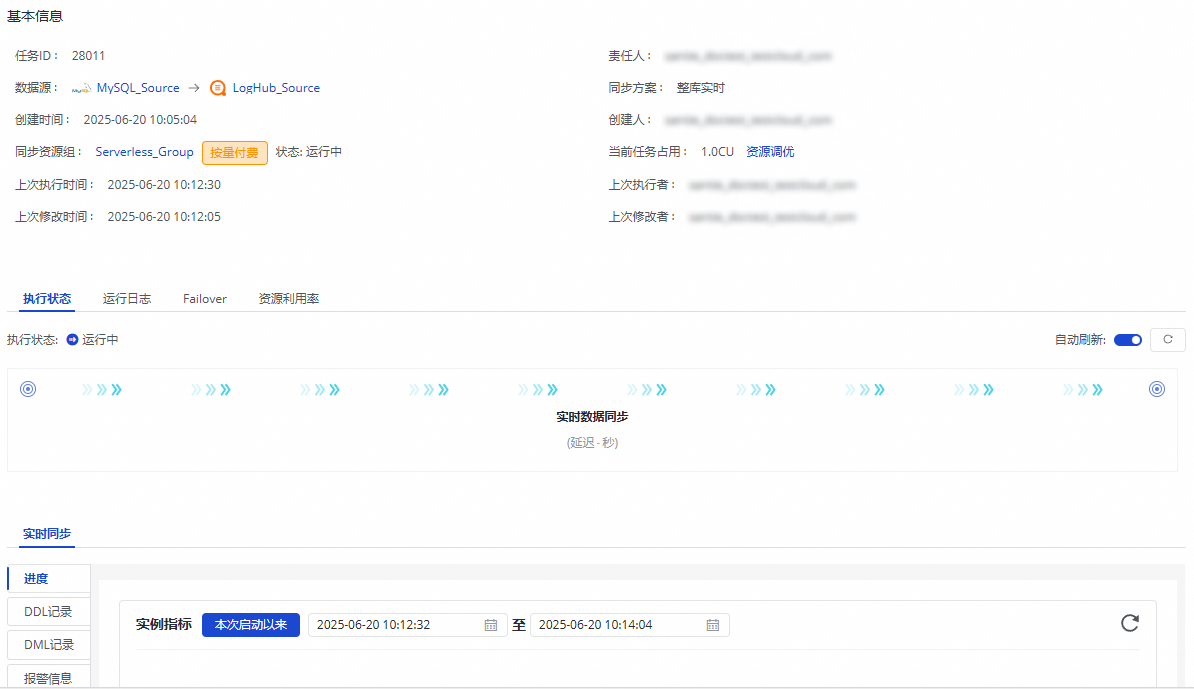Screen dimensions: 1194x689
Task: Click the creation time 2025-06-20 10:05:04
Action: click(140, 120)
